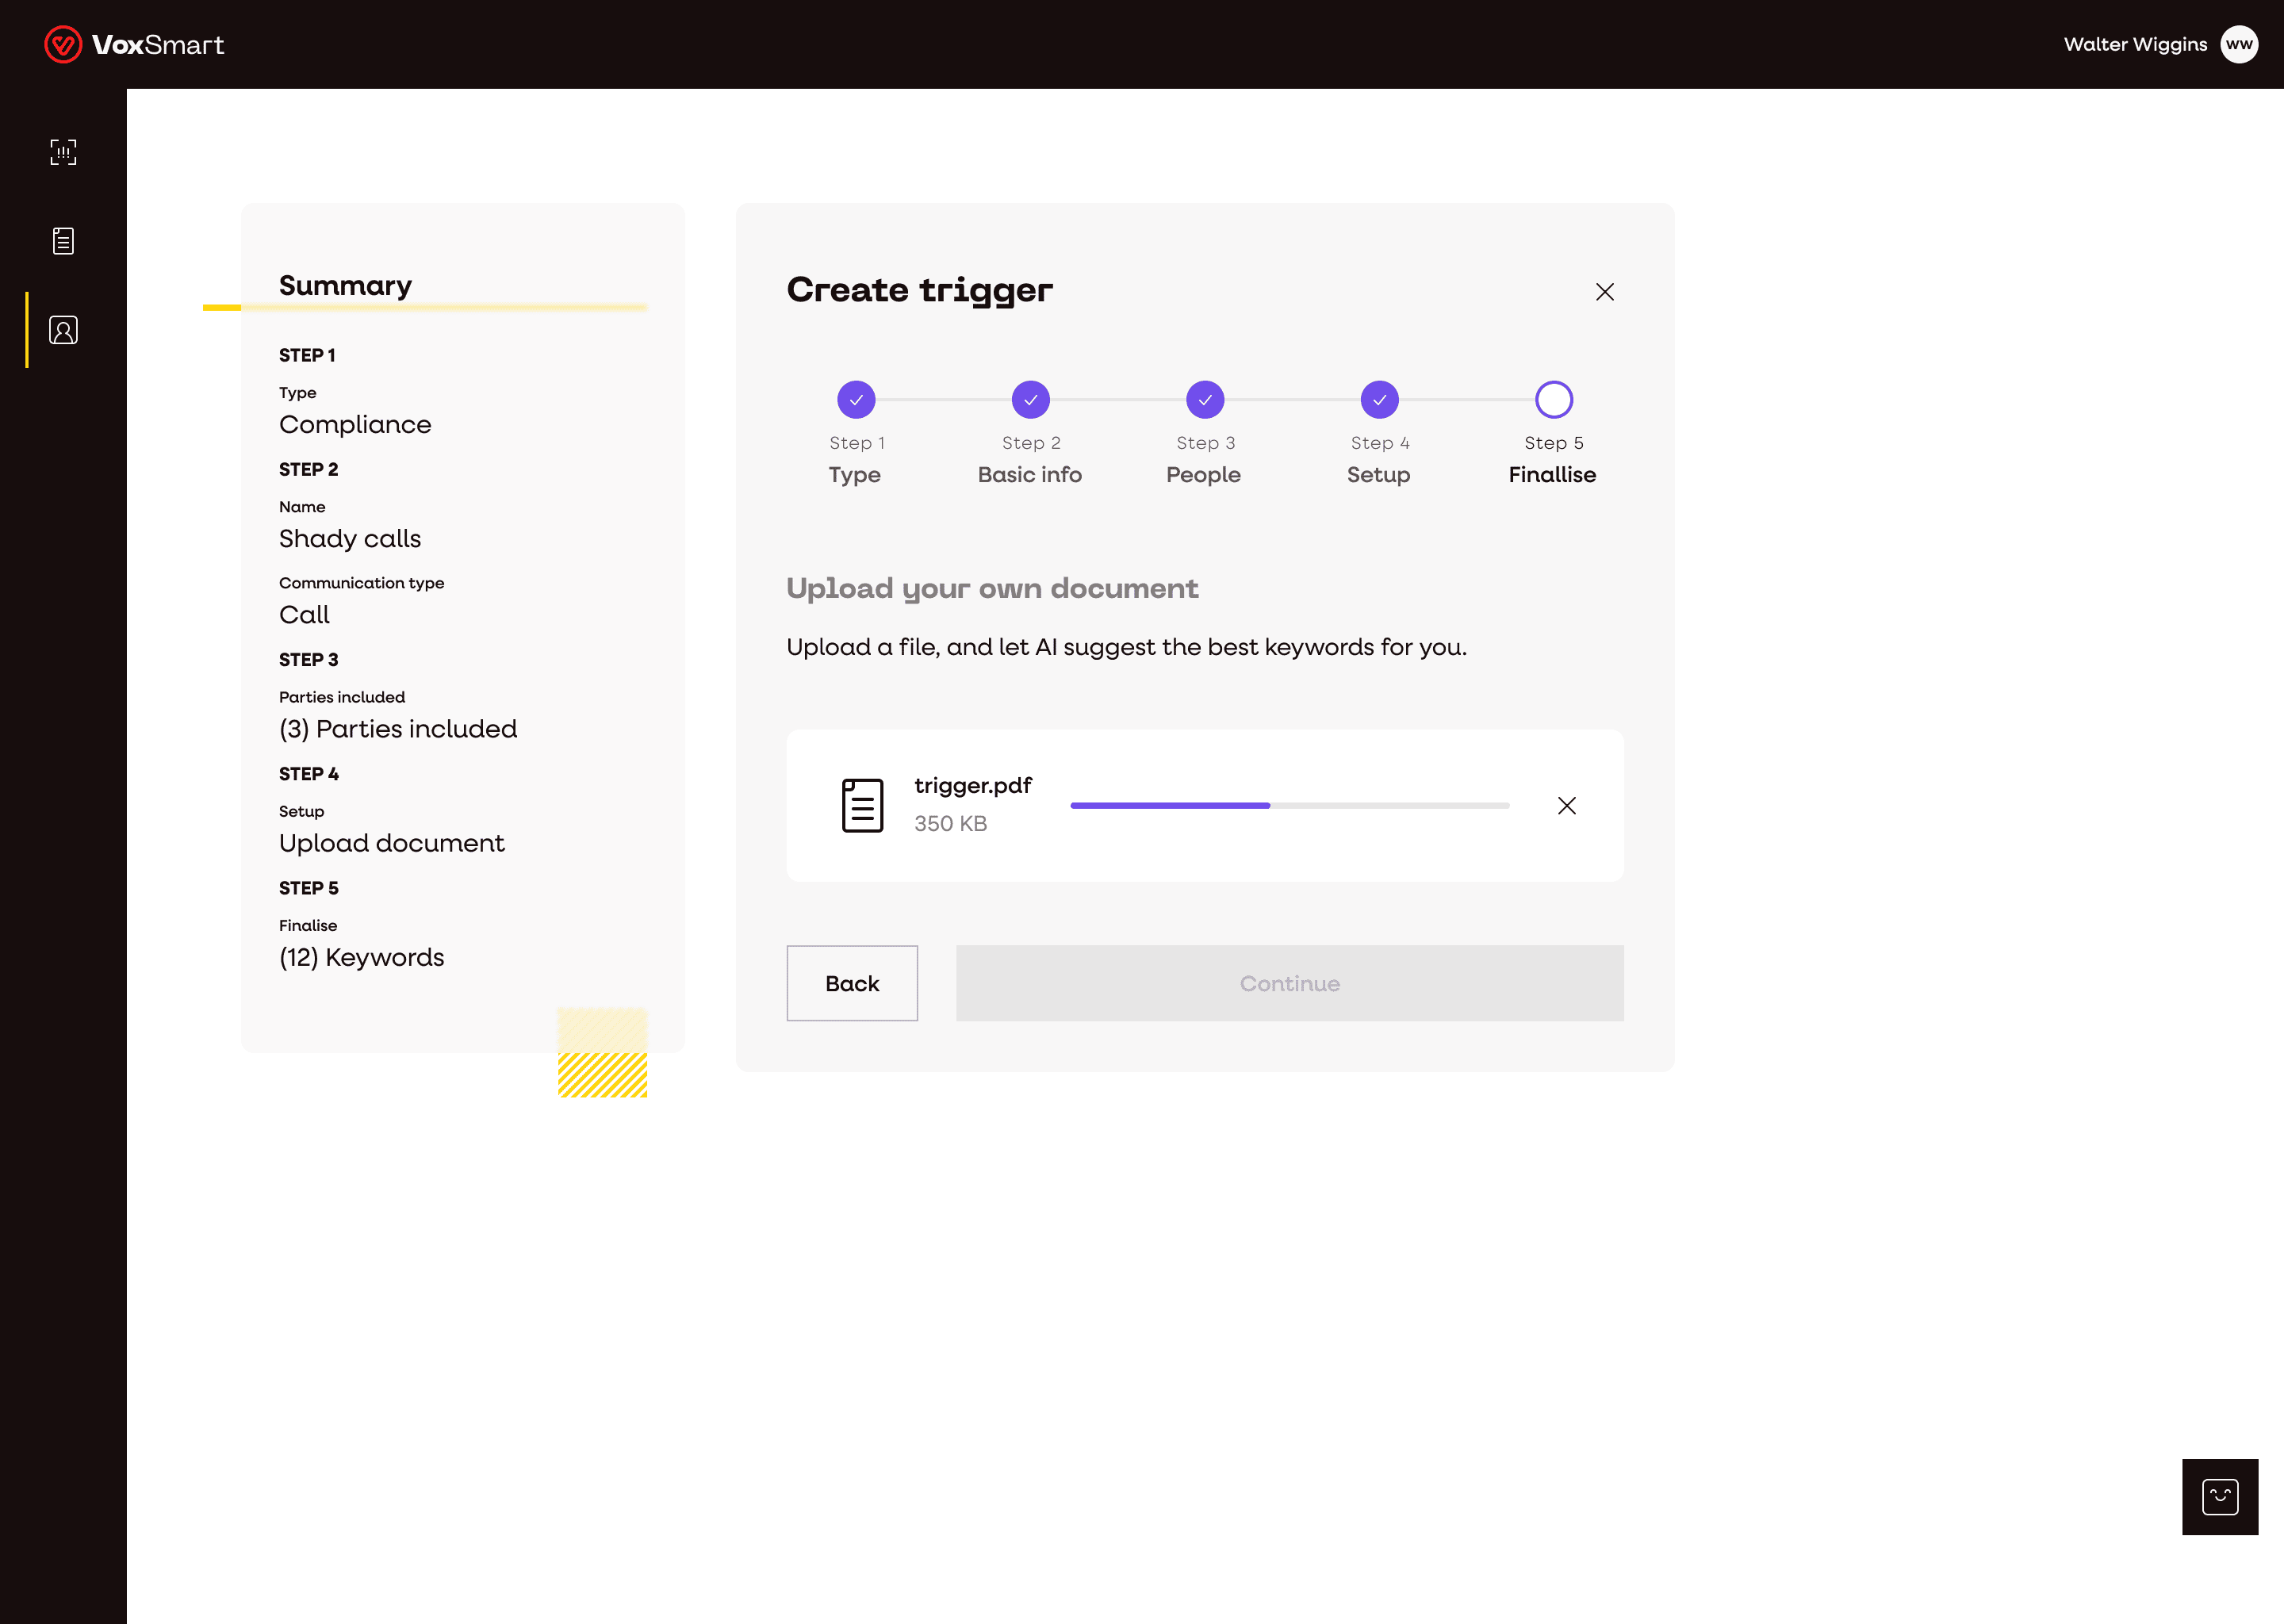Open the documents icon in sidebar

63,241
